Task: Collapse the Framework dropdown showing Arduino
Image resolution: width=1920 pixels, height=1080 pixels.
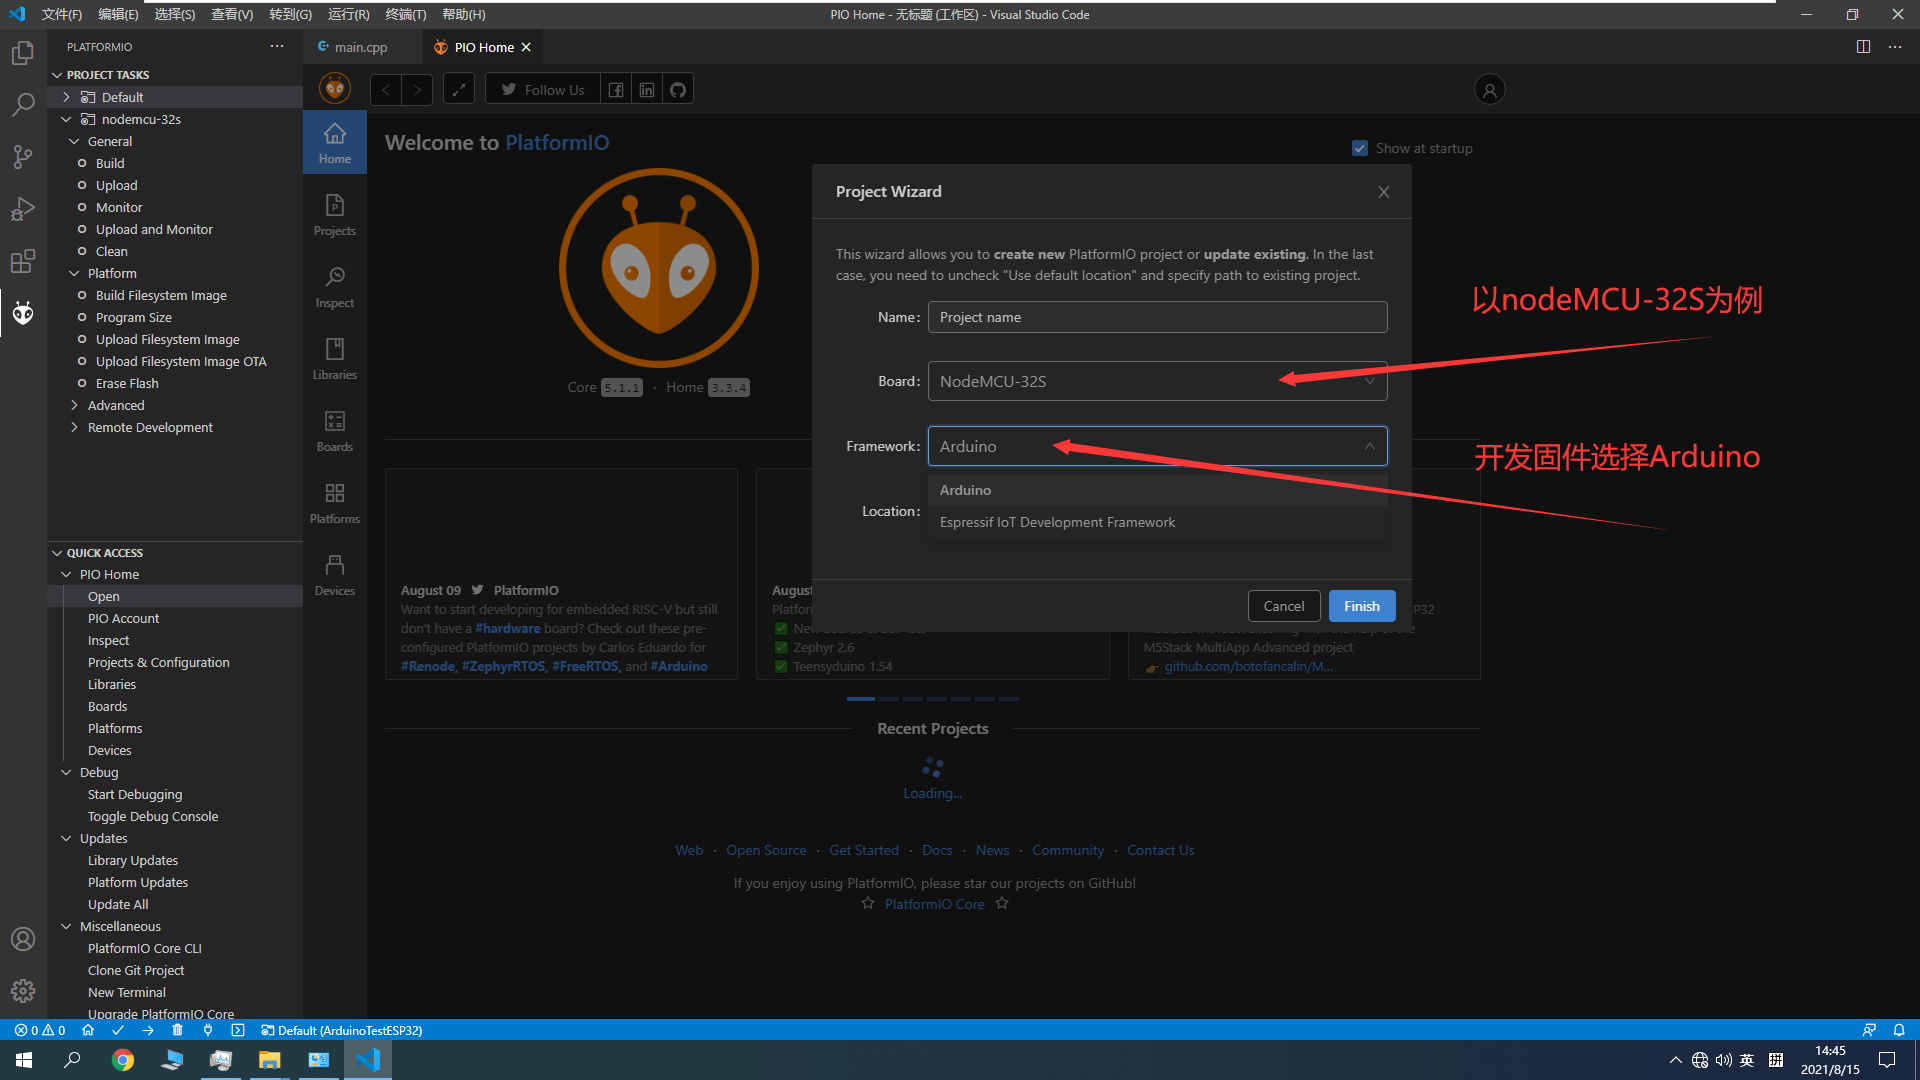Action: (x=1157, y=446)
